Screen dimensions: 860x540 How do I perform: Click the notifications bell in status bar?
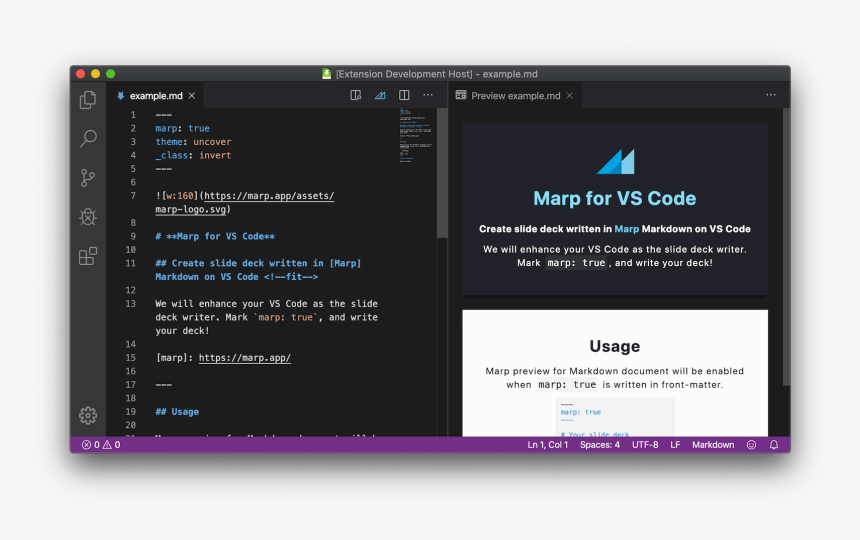773,445
